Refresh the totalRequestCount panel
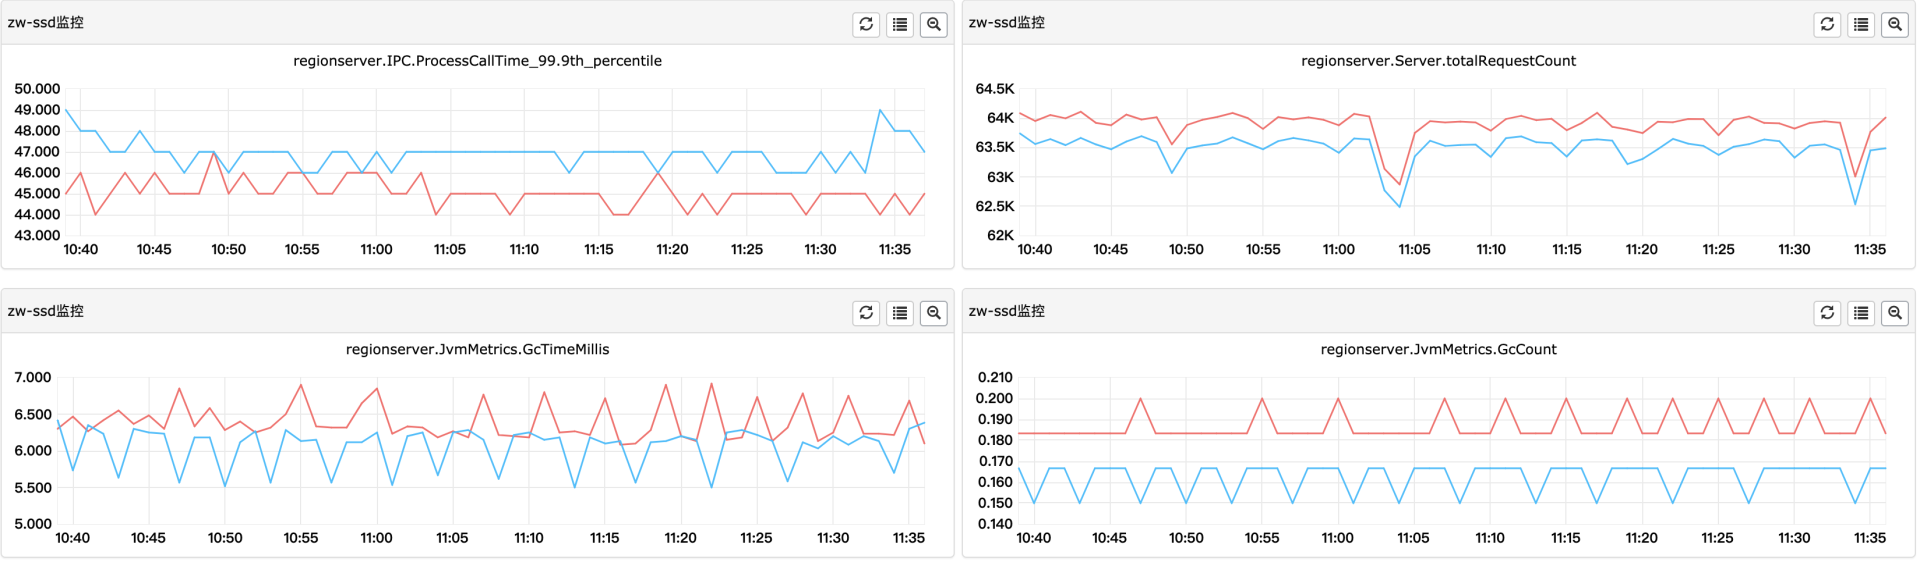 click(x=1827, y=24)
